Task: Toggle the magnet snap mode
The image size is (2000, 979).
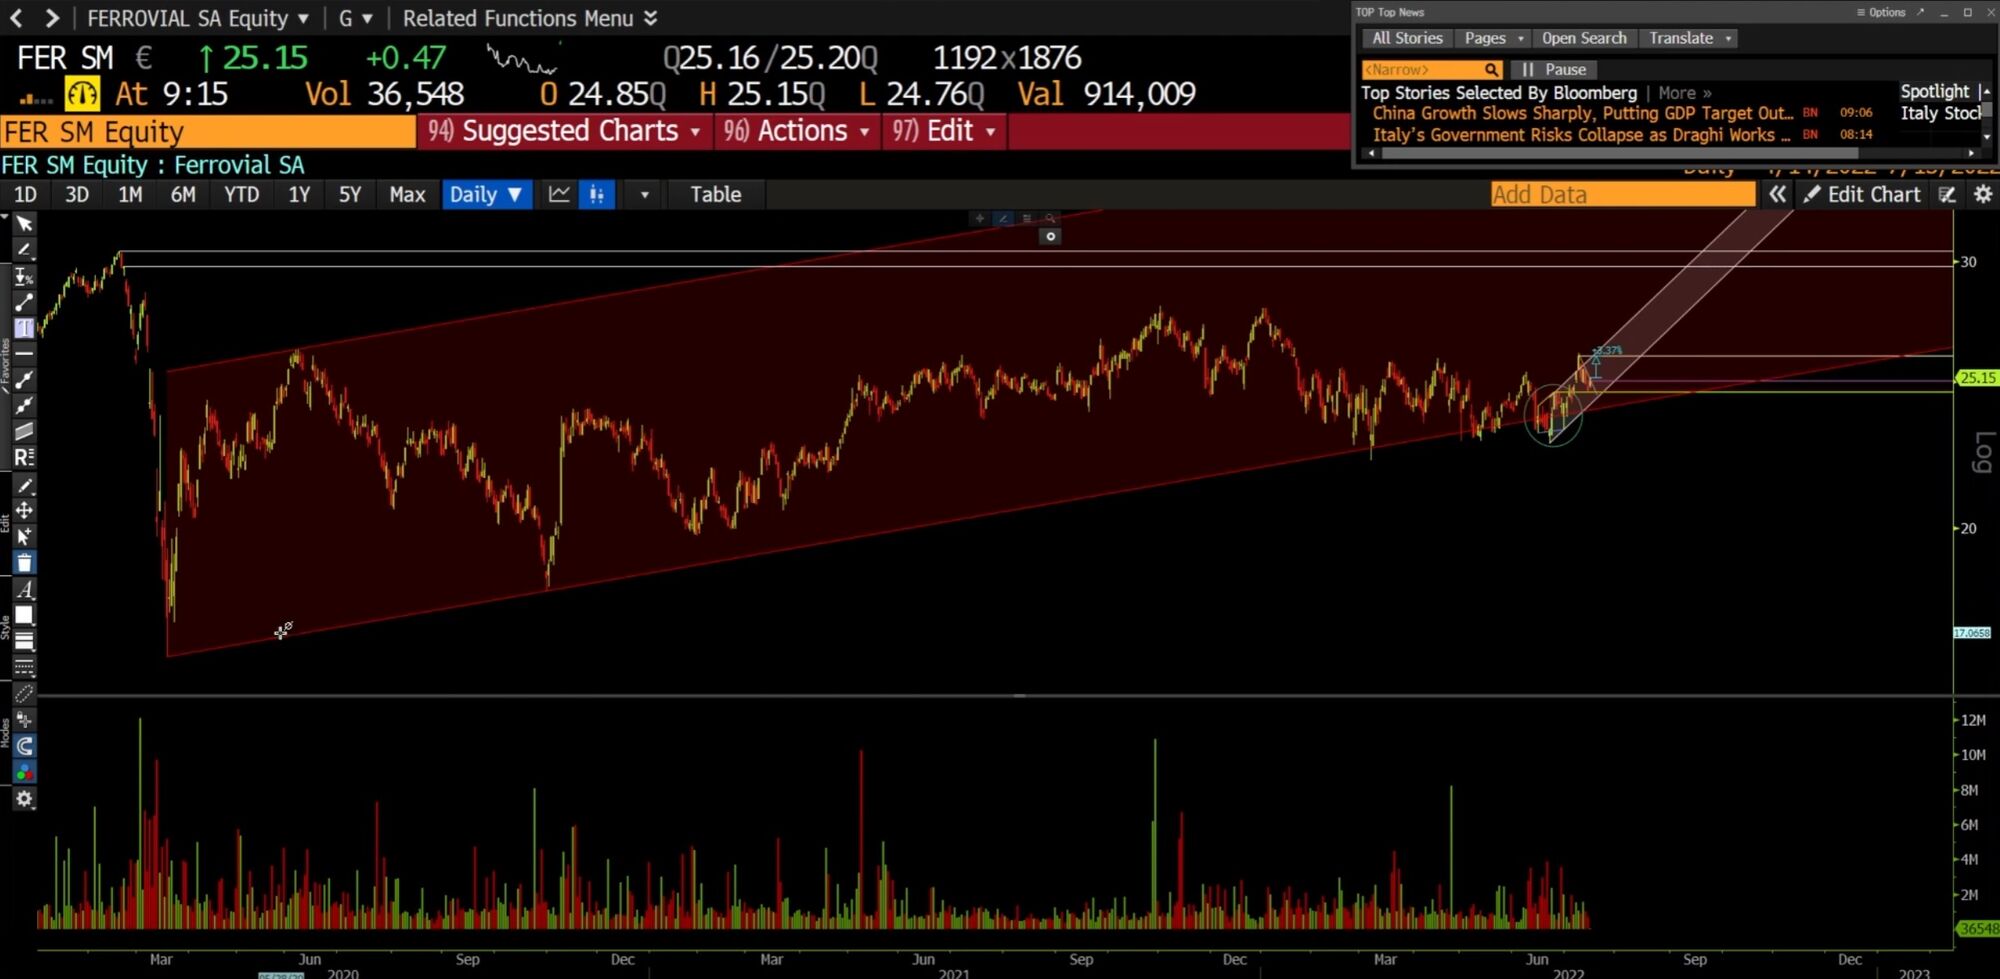Action: pos(24,746)
